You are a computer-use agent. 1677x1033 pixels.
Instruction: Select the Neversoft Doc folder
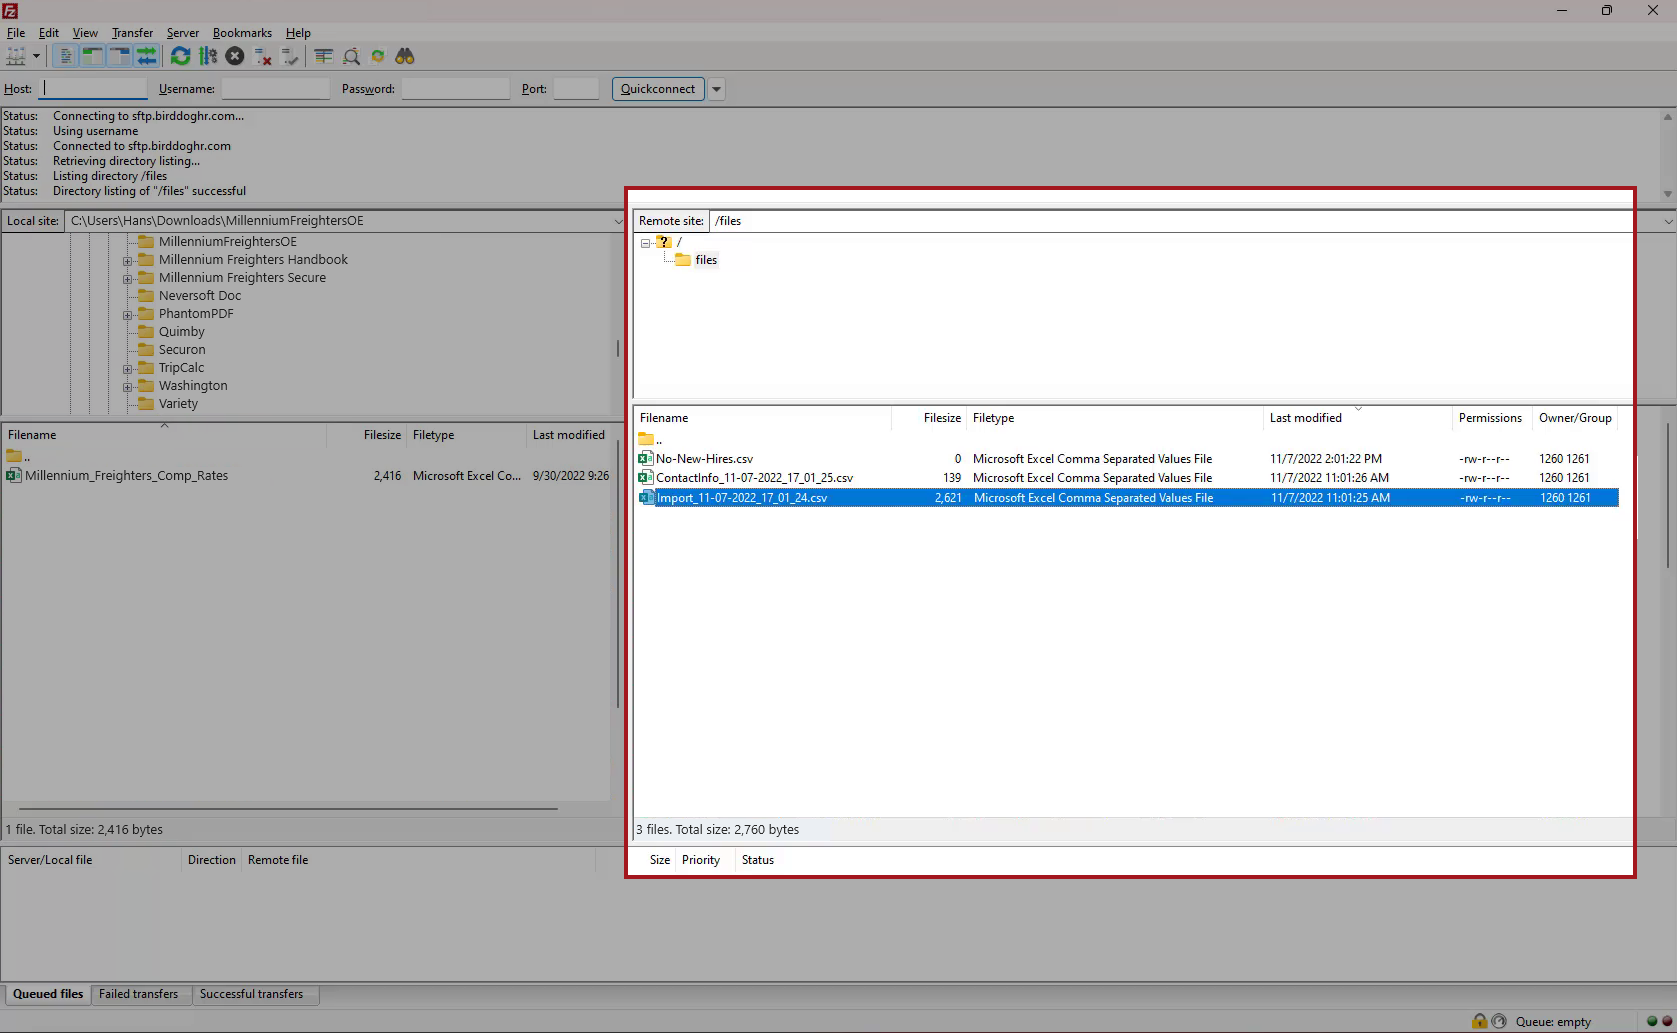(x=199, y=295)
